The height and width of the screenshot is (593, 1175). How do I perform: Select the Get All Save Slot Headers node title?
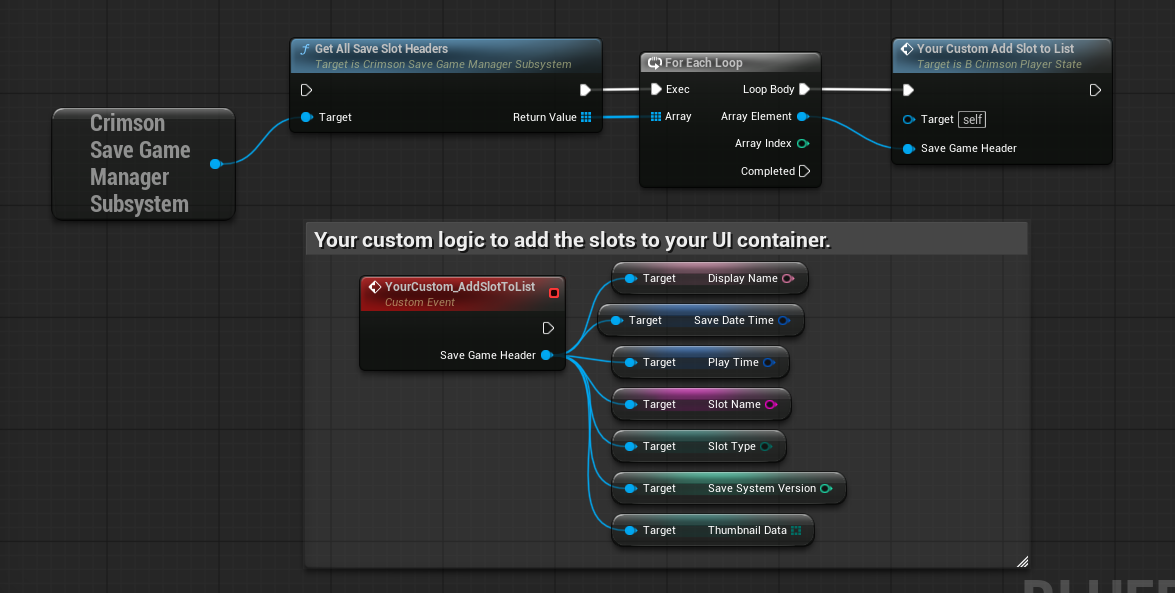pos(381,49)
